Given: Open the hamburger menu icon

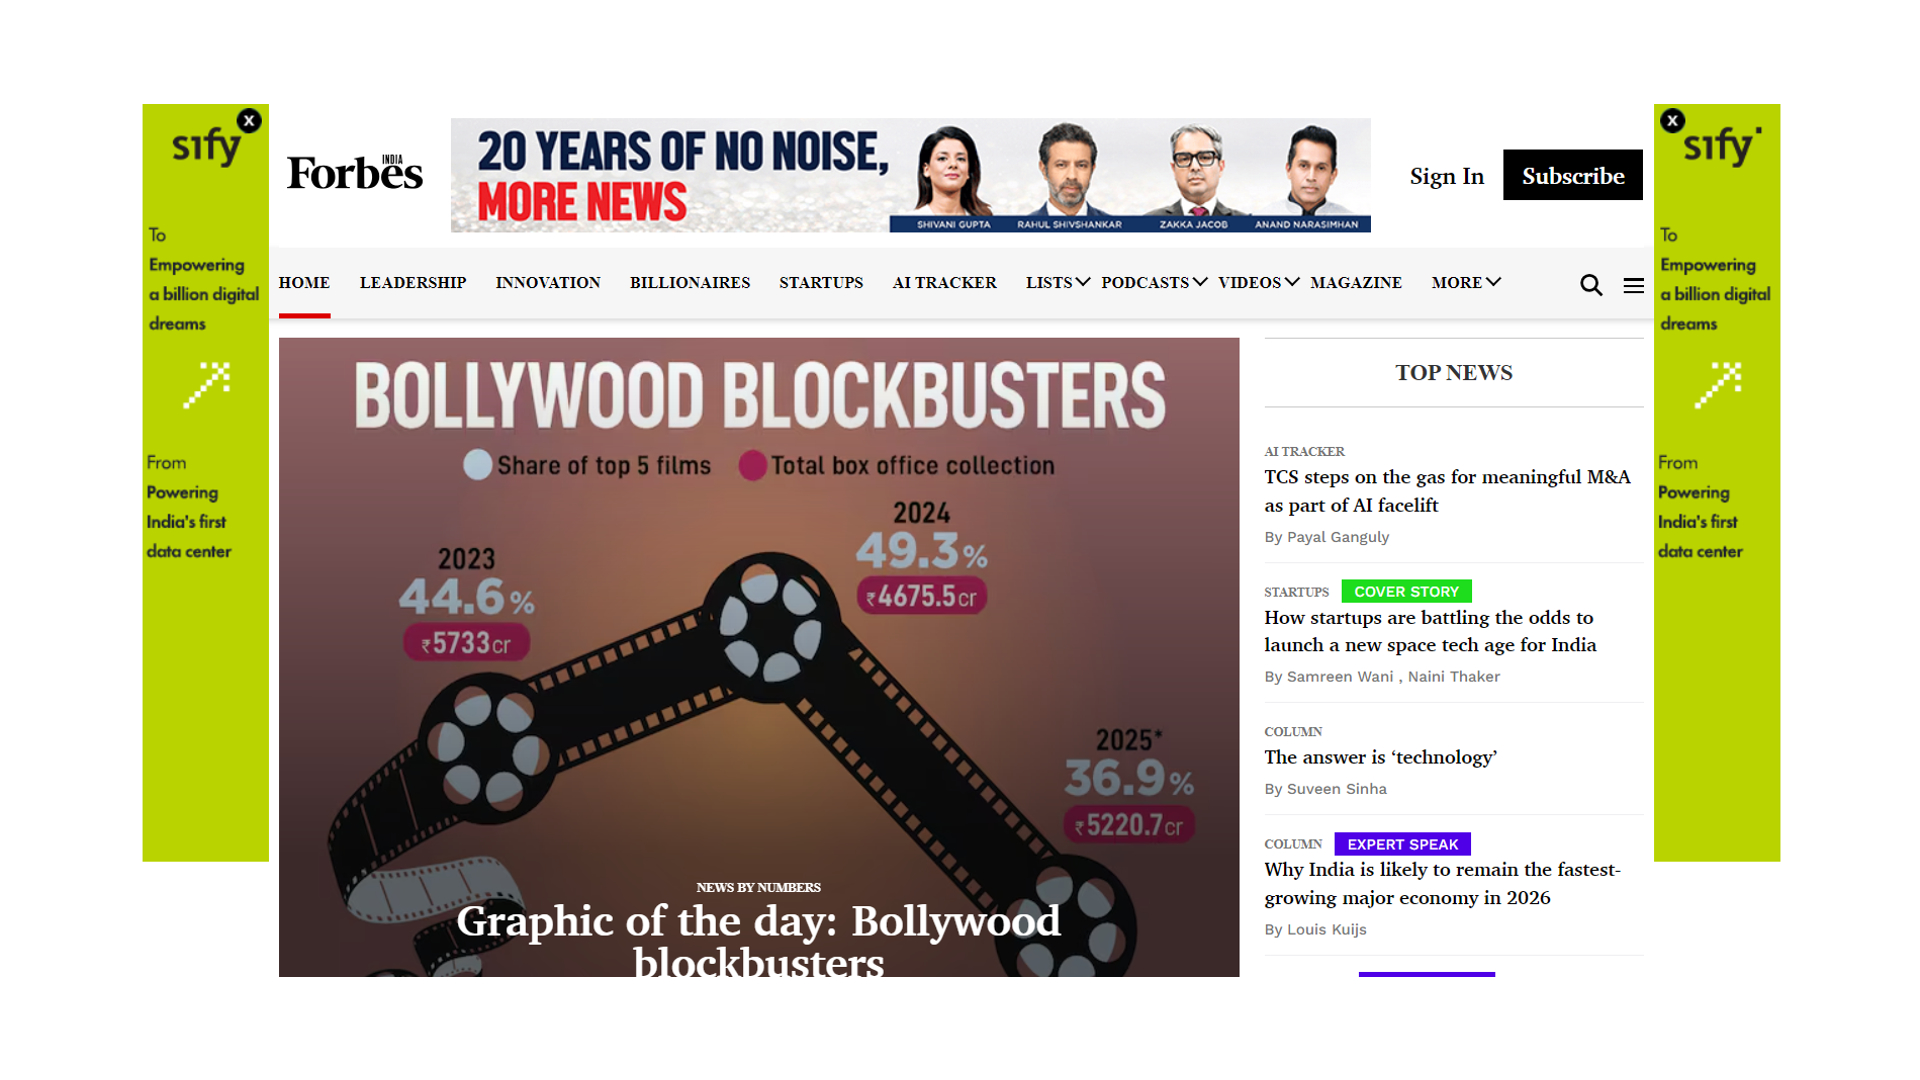Looking at the screenshot, I should [1633, 286].
